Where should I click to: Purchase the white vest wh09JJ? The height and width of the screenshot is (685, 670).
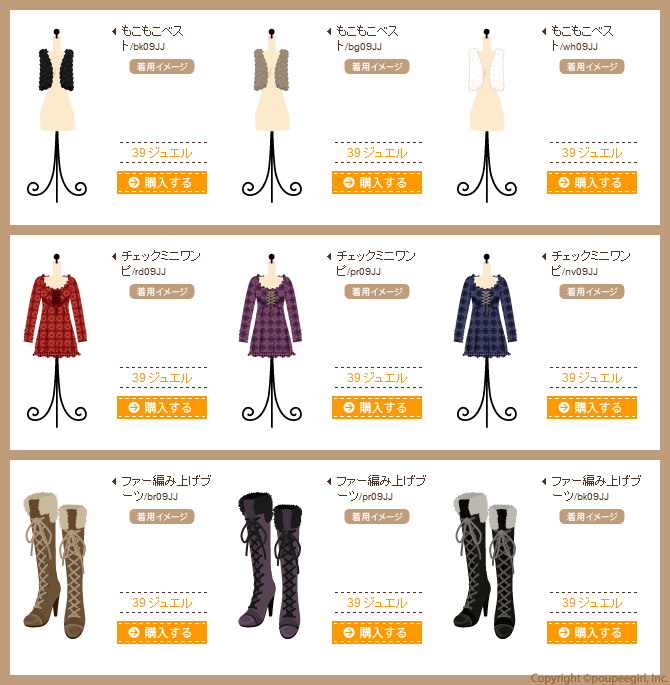click(x=591, y=183)
